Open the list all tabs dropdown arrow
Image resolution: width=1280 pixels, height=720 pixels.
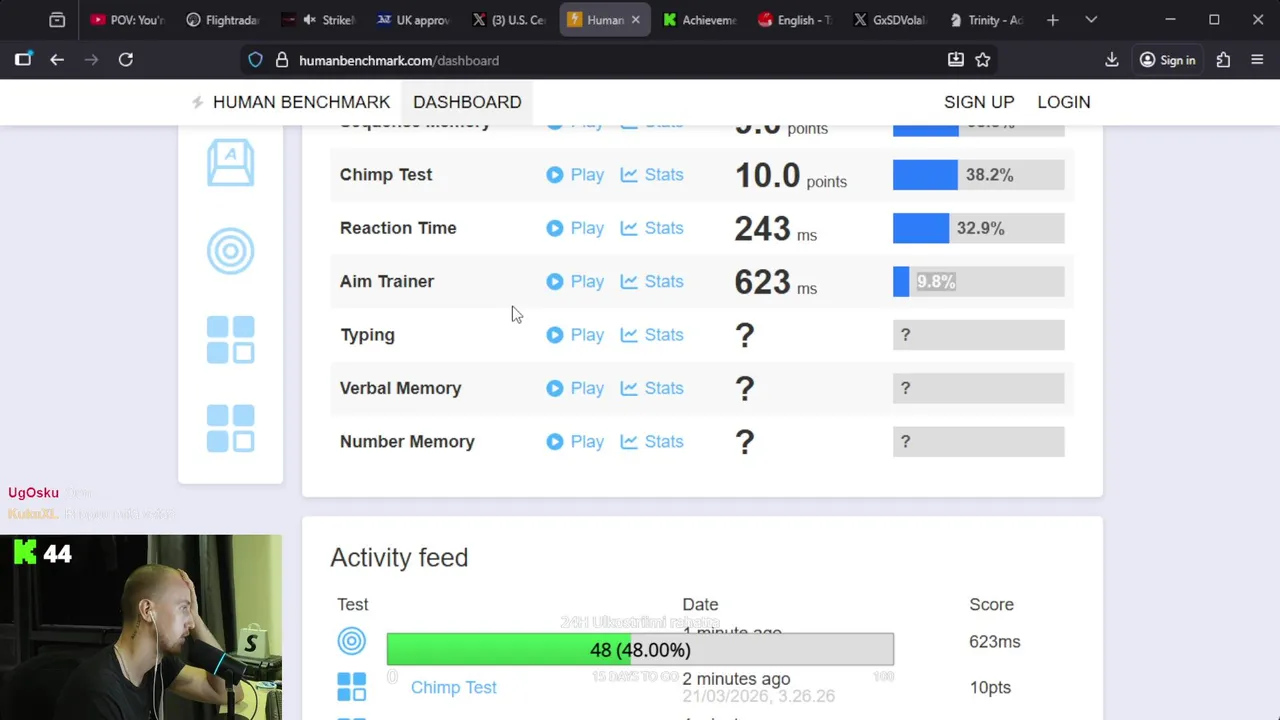(x=1091, y=20)
